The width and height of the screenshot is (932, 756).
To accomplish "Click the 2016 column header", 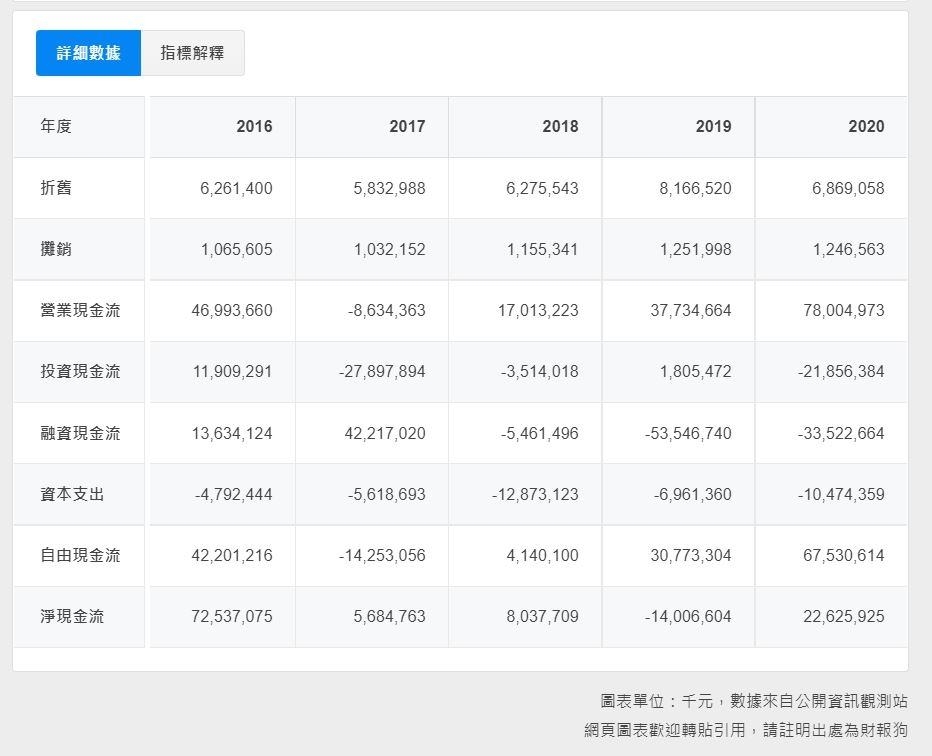I will [254, 126].
